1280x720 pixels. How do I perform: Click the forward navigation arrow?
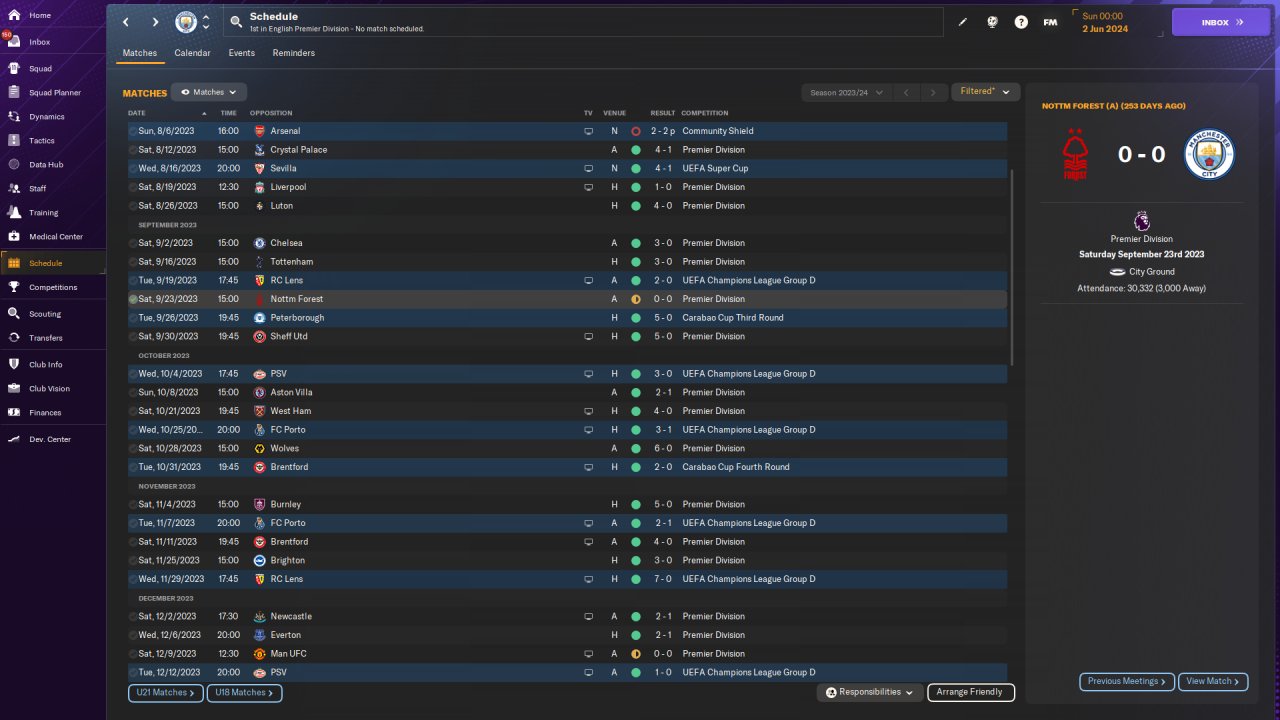155,22
